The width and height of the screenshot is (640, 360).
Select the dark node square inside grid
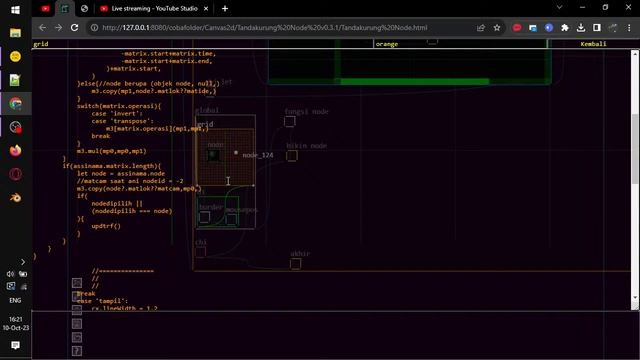[213, 155]
